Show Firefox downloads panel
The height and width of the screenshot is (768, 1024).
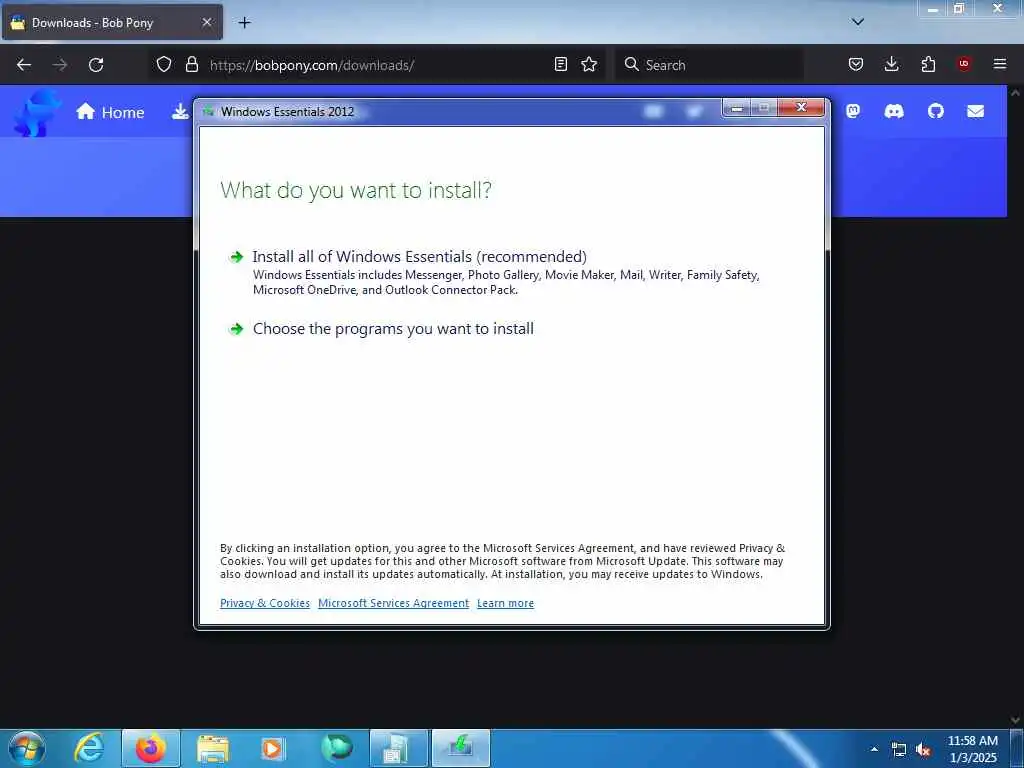click(x=891, y=64)
